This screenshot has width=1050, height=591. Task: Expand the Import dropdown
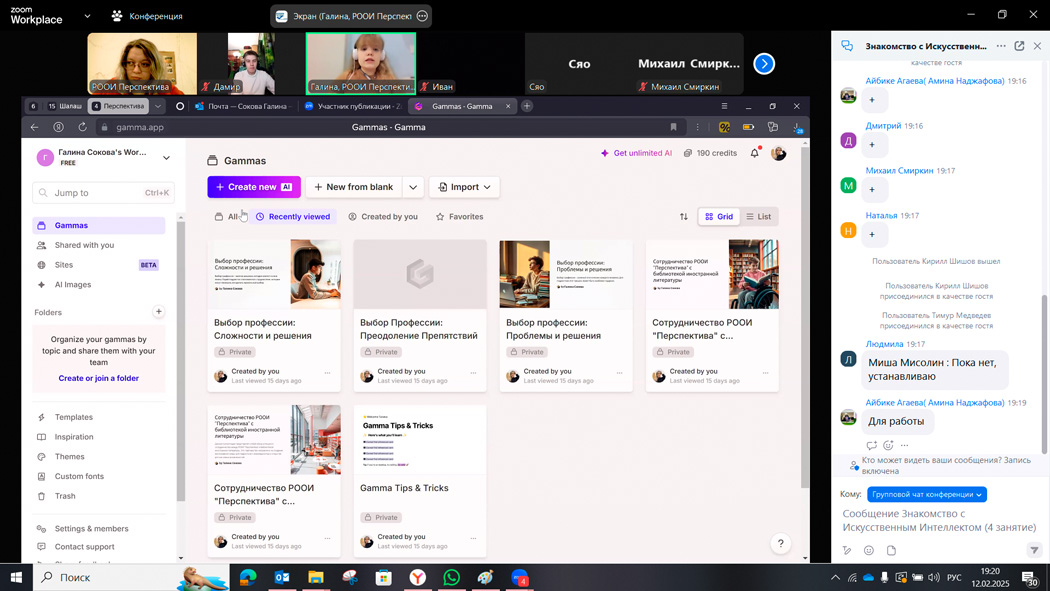[464, 187]
